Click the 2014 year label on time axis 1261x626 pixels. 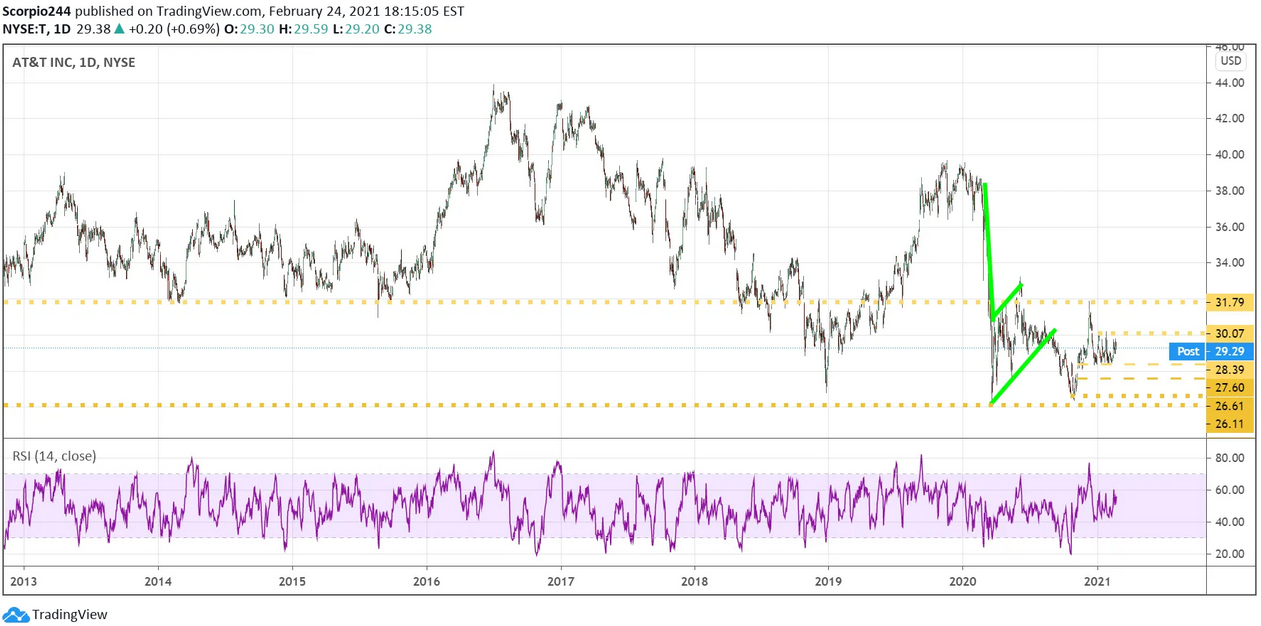coord(157,580)
